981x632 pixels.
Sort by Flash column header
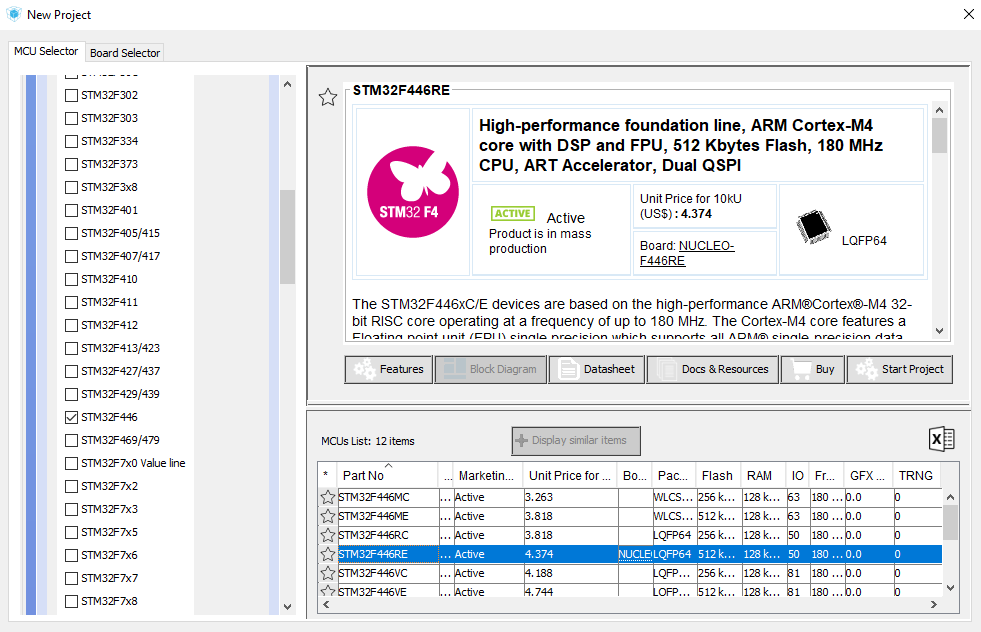coord(718,476)
